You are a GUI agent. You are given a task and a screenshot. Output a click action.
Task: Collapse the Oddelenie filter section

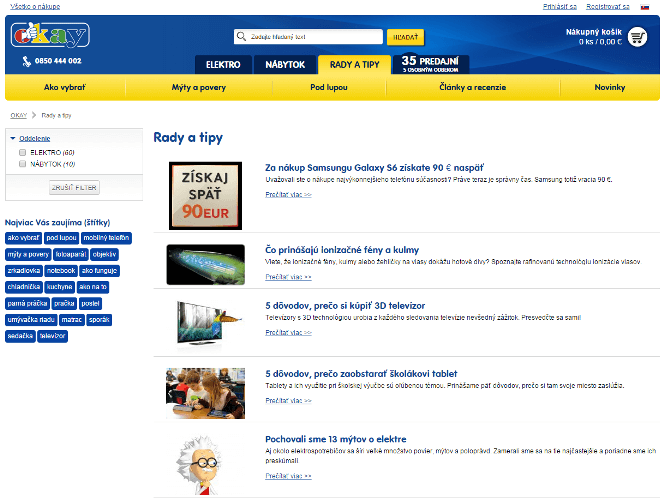pos(13,138)
